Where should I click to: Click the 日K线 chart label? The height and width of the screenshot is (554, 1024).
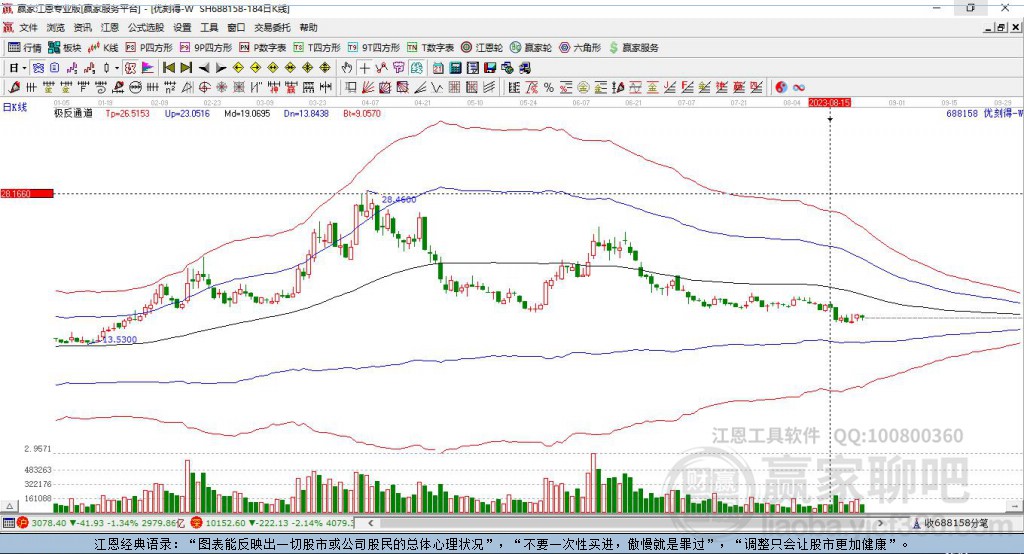tap(15, 107)
